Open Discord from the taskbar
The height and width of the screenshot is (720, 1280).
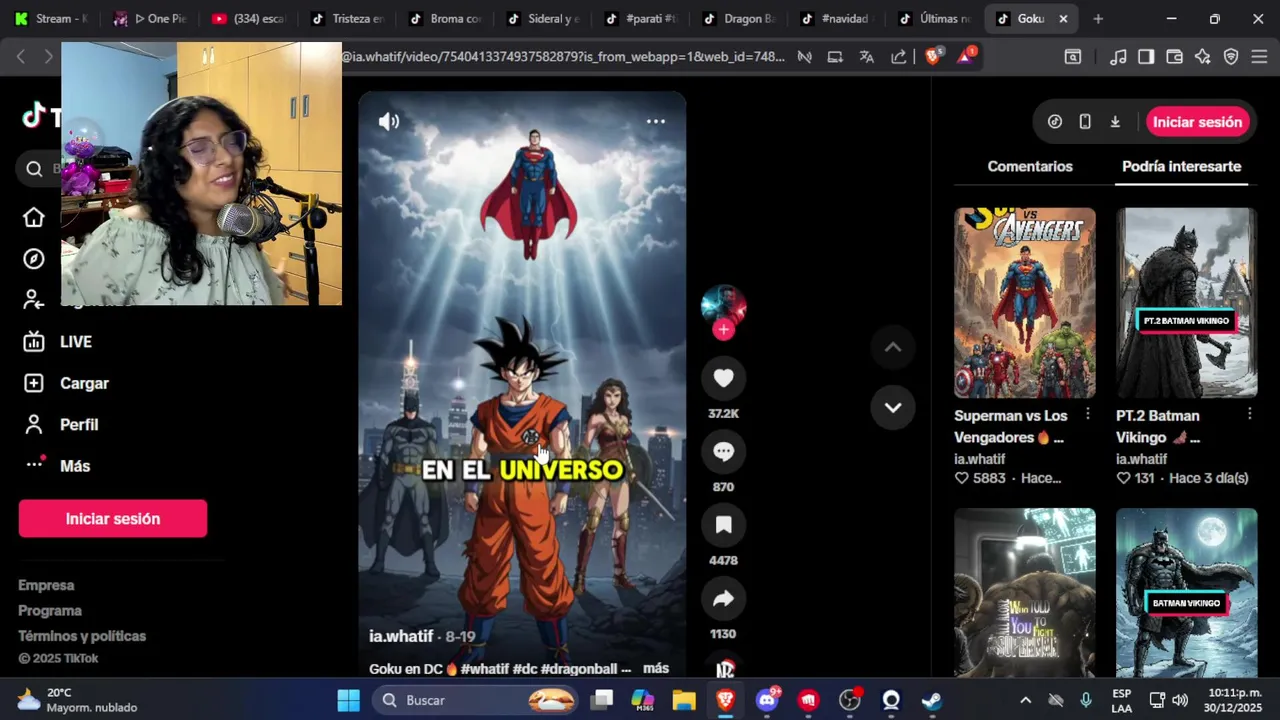[x=767, y=700]
